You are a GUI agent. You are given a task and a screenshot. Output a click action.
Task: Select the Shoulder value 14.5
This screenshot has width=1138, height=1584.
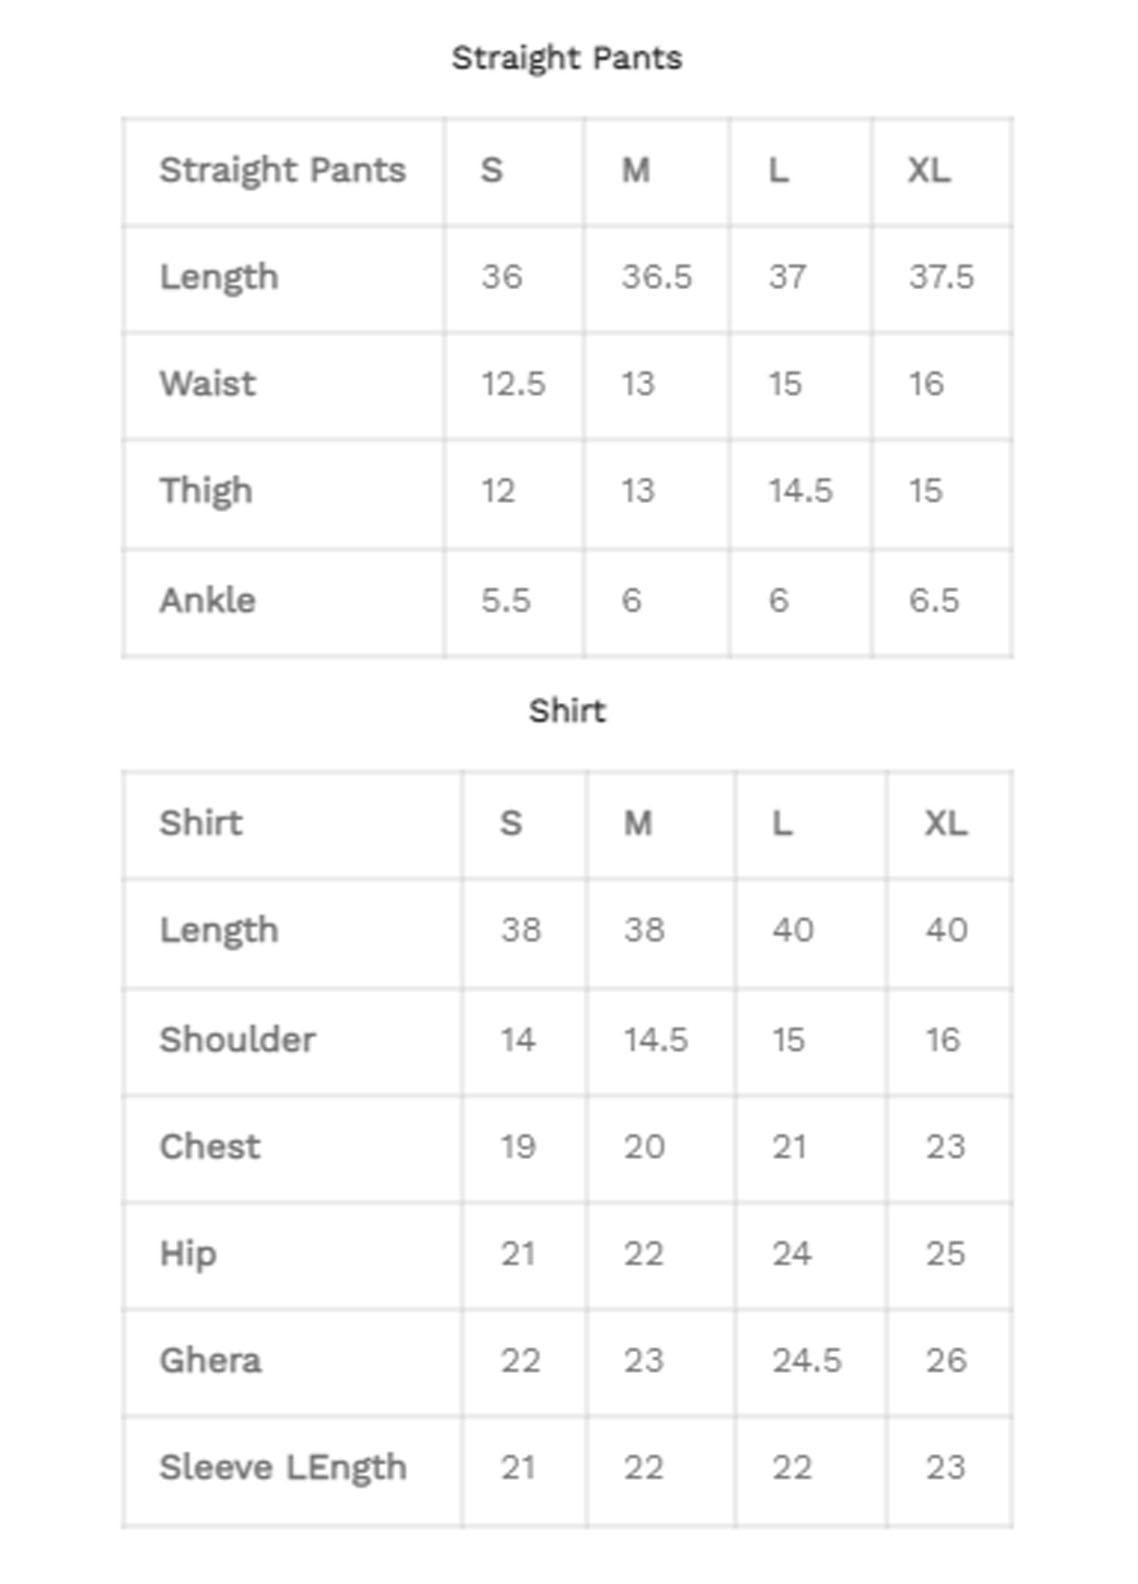tap(656, 1039)
